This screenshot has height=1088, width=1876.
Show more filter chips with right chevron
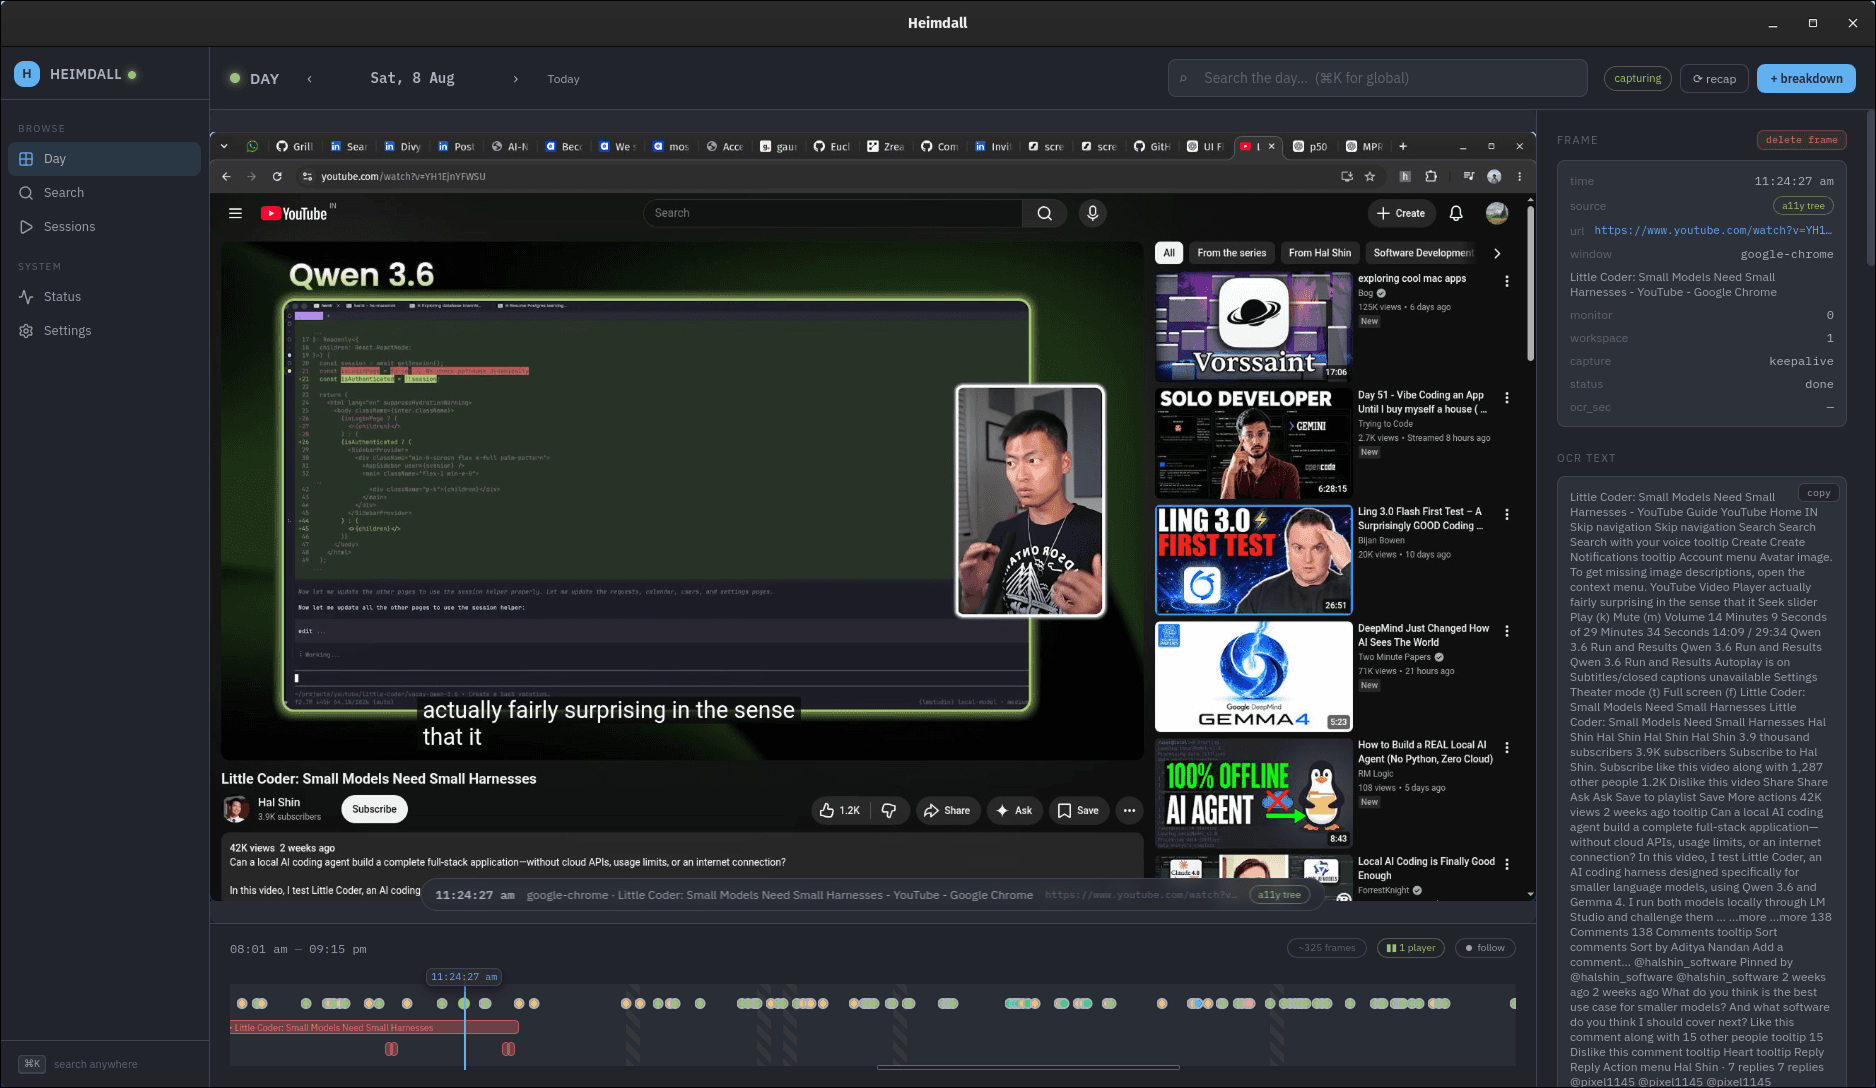[1496, 253]
